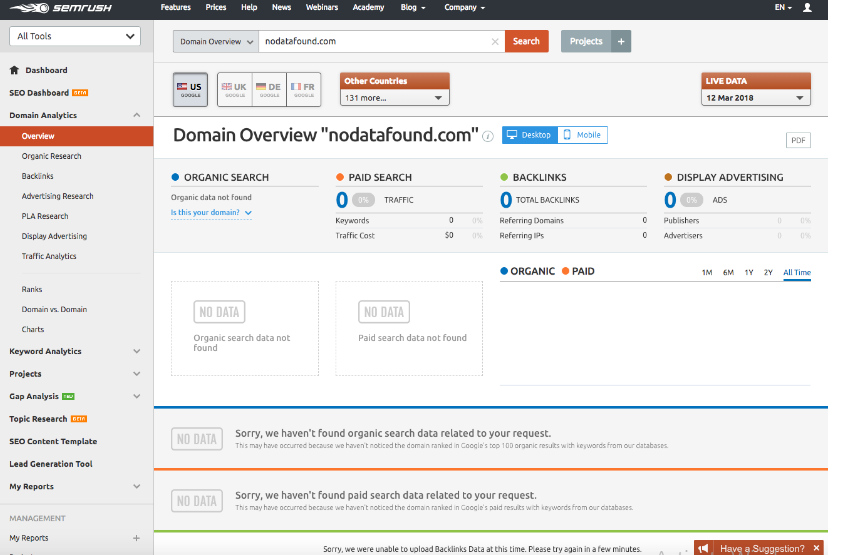Open the Blog menu
This screenshot has height=555, width=842.
pyautogui.click(x=413, y=8)
